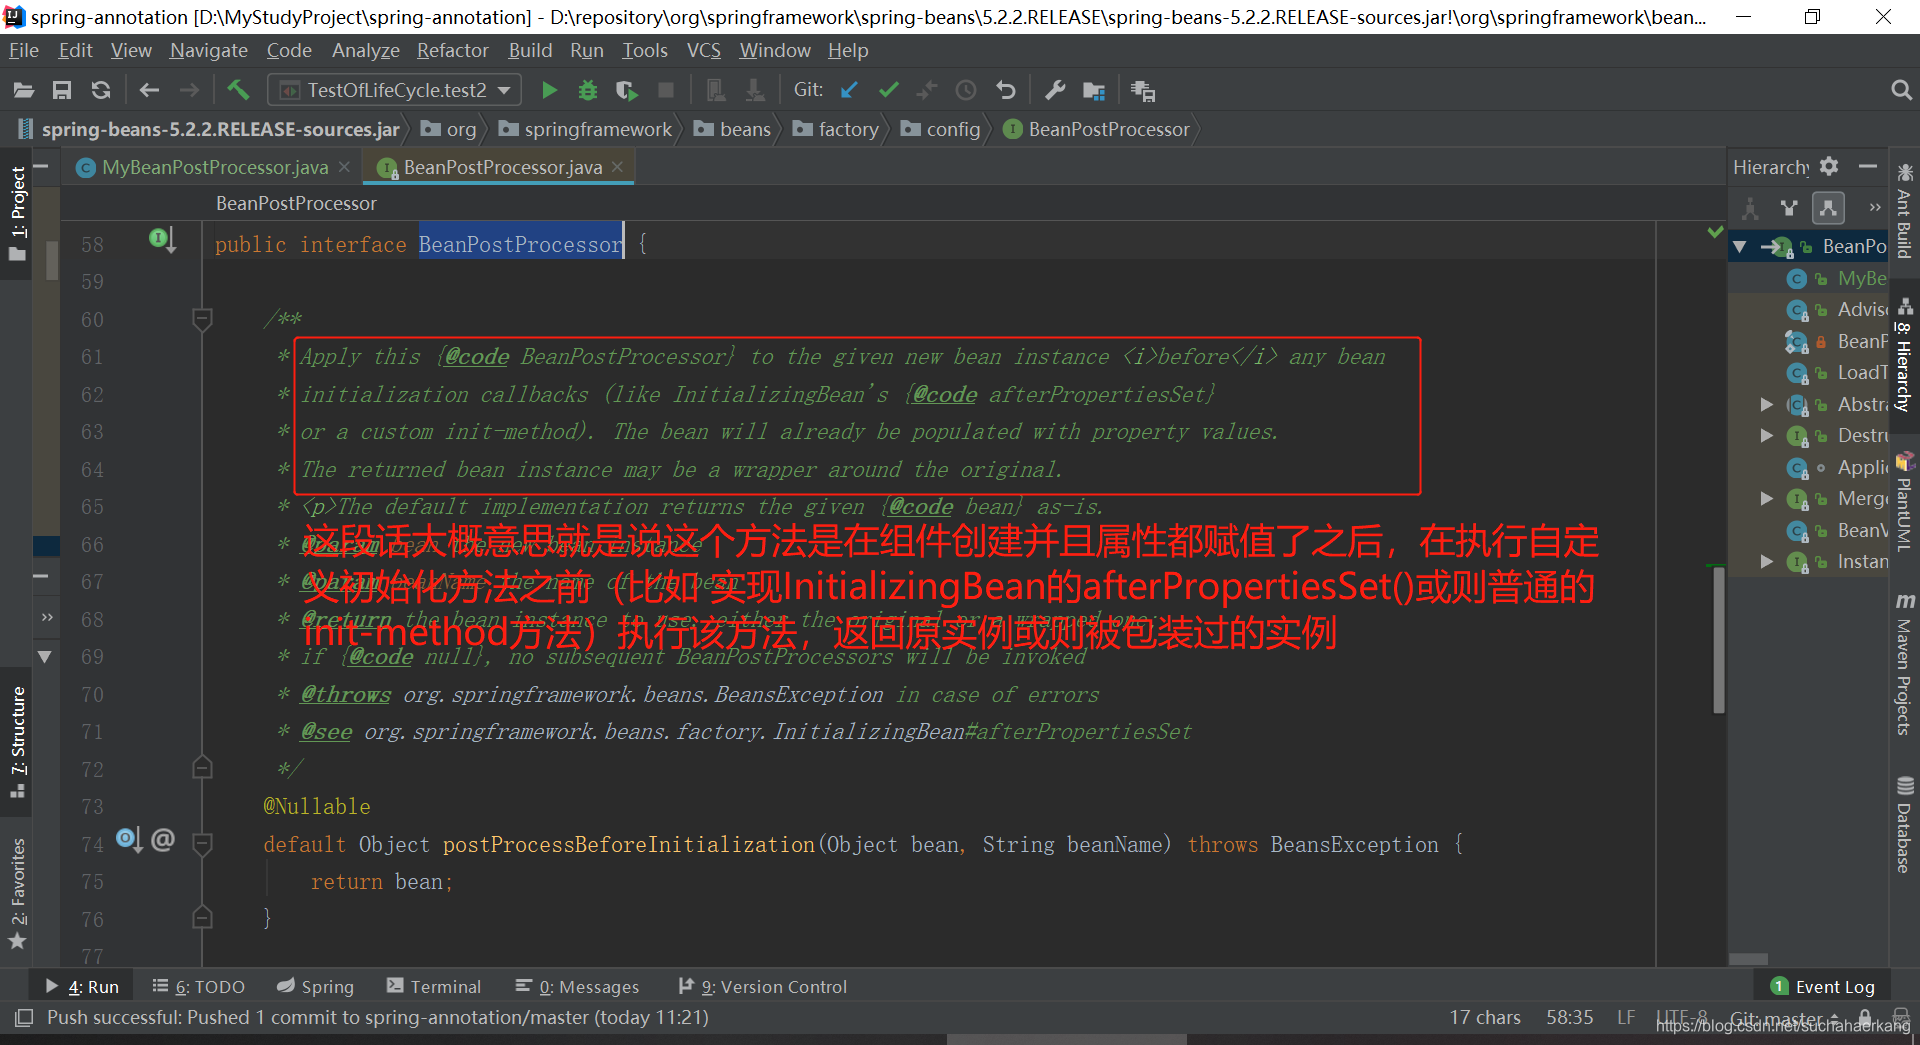This screenshot has width=1920, height=1045.
Task: Build the project with the hammer icon
Action: [238, 91]
